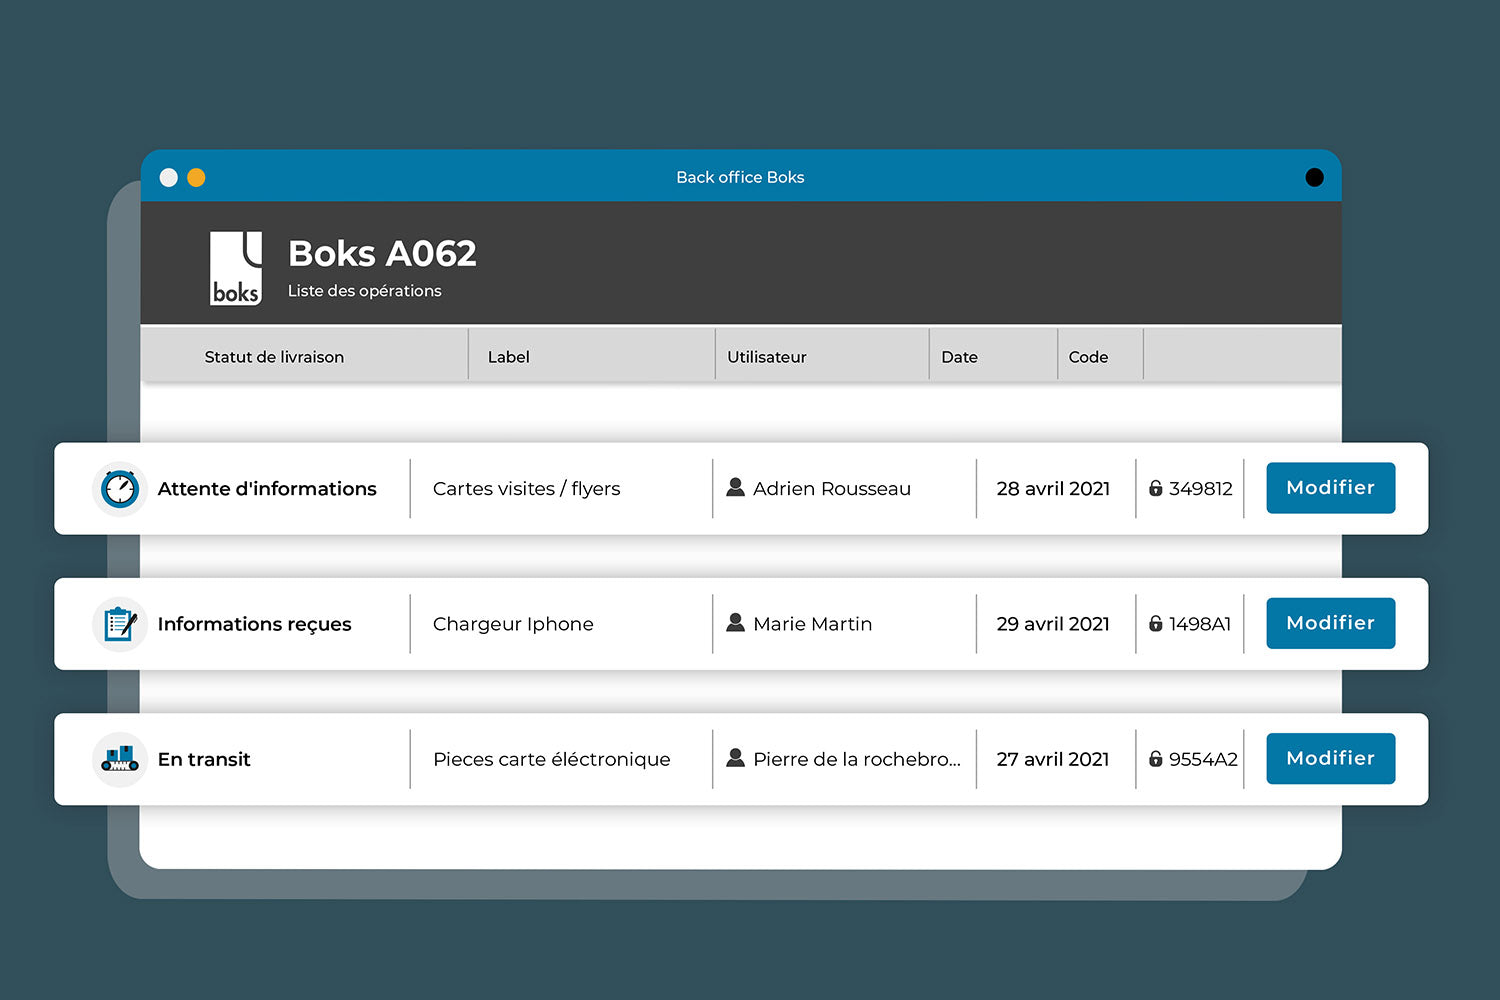Select the Label column header
This screenshot has width=1500, height=1000.
[x=508, y=357]
